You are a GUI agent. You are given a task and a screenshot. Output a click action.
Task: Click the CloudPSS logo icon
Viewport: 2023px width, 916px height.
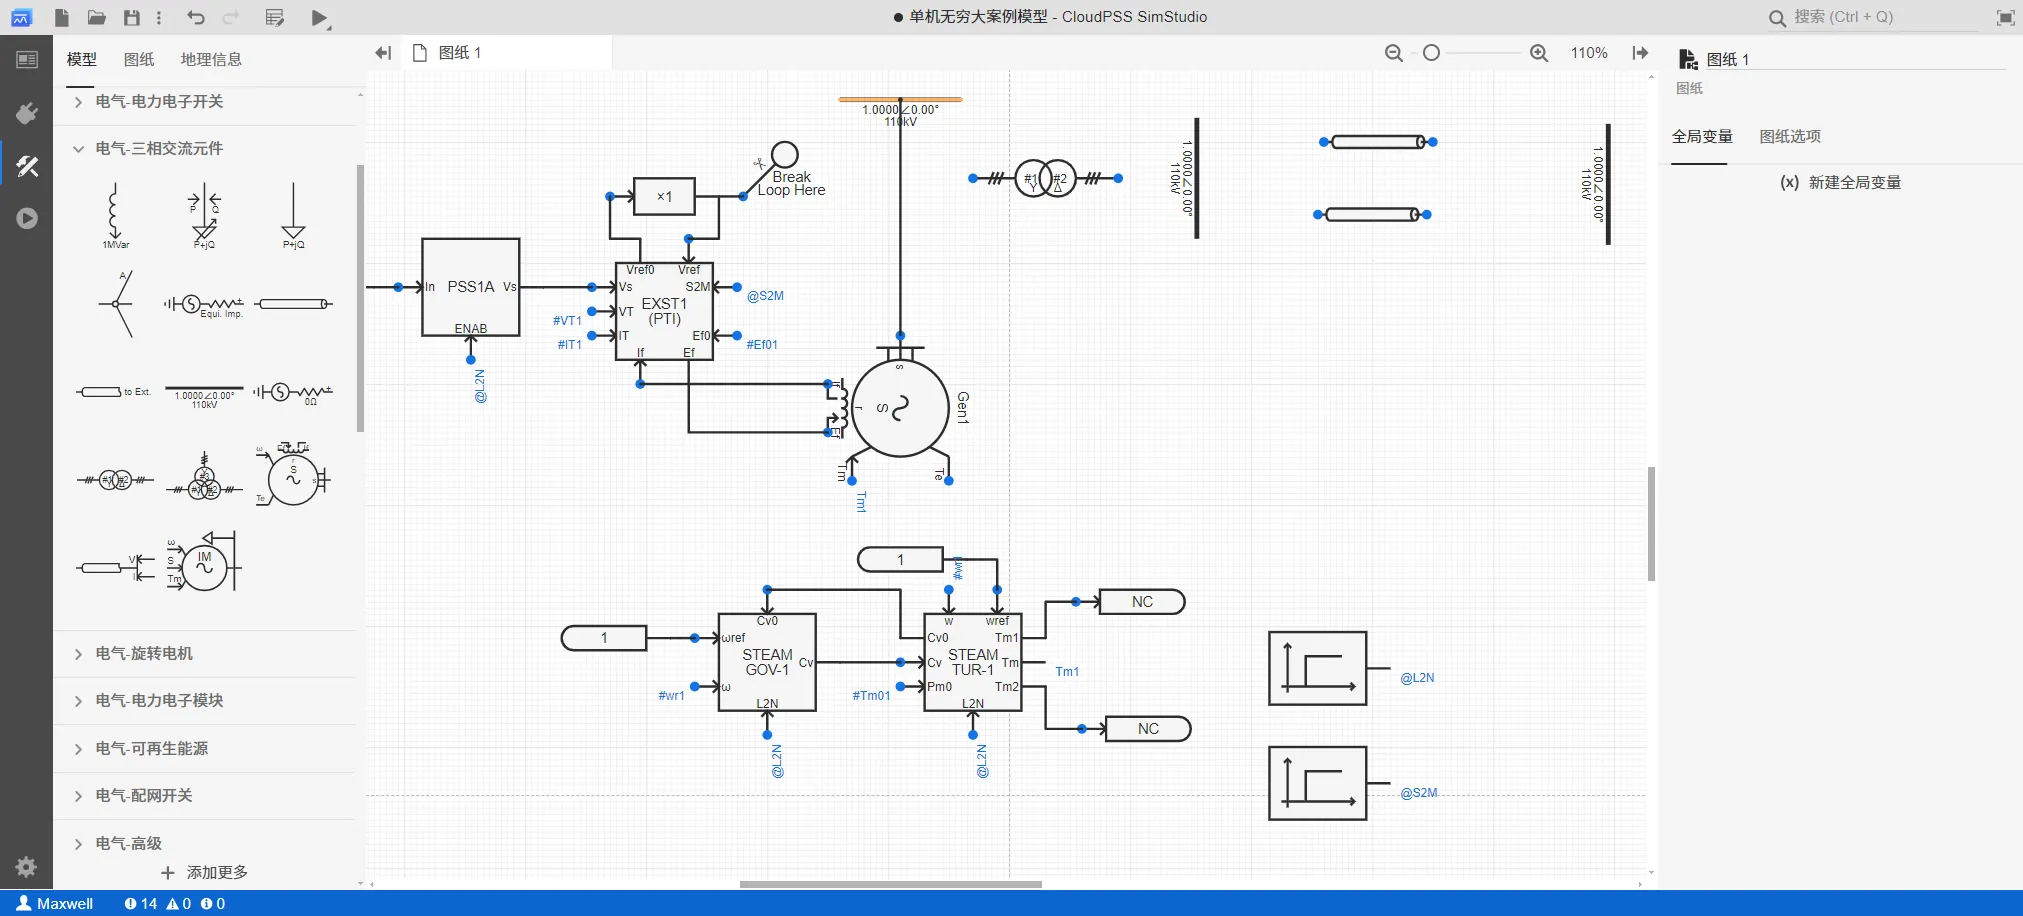click(21, 17)
